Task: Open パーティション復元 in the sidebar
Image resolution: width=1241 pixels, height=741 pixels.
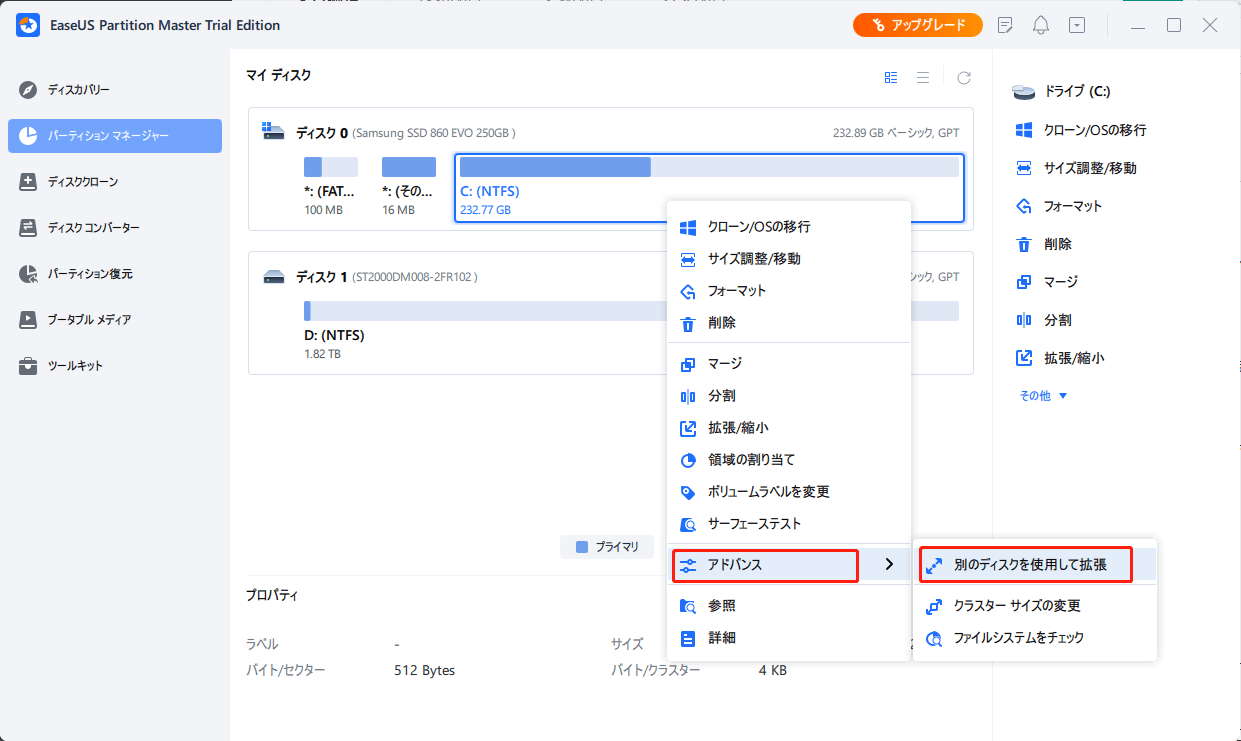Action: (89, 274)
